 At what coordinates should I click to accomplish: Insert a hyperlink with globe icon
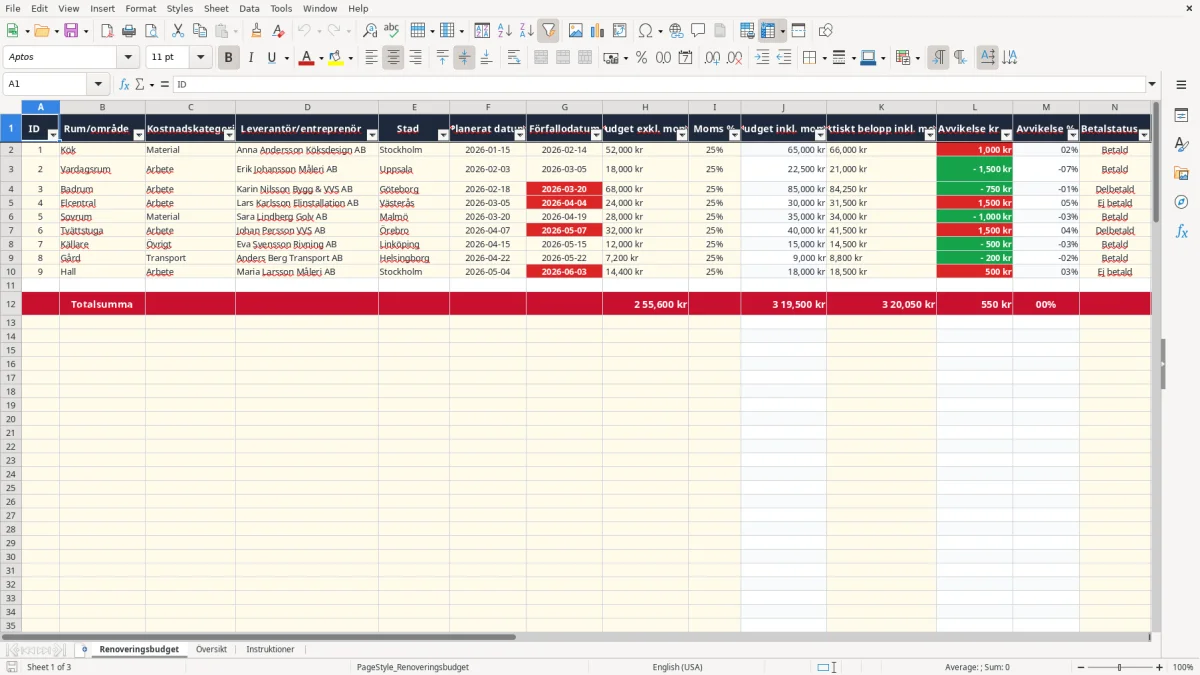676,31
